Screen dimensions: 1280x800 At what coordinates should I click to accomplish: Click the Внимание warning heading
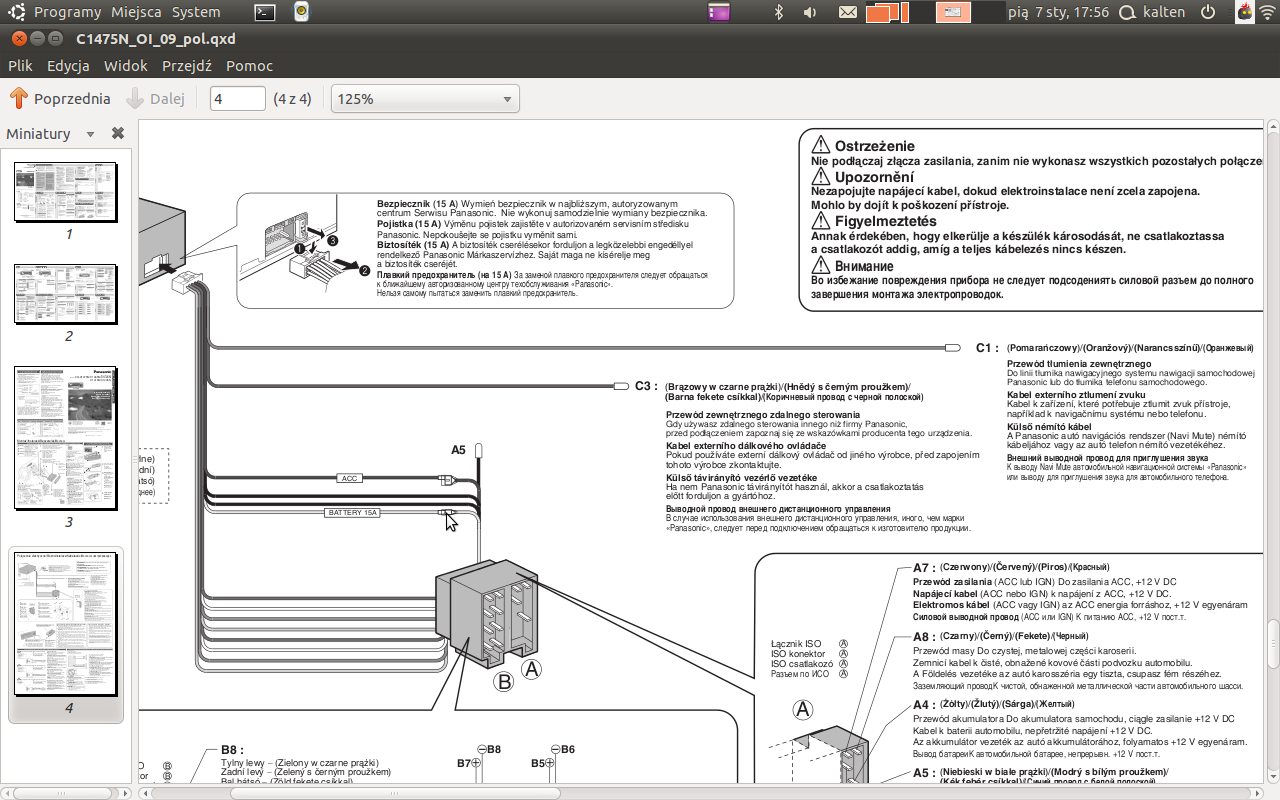click(x=864, y=266)
